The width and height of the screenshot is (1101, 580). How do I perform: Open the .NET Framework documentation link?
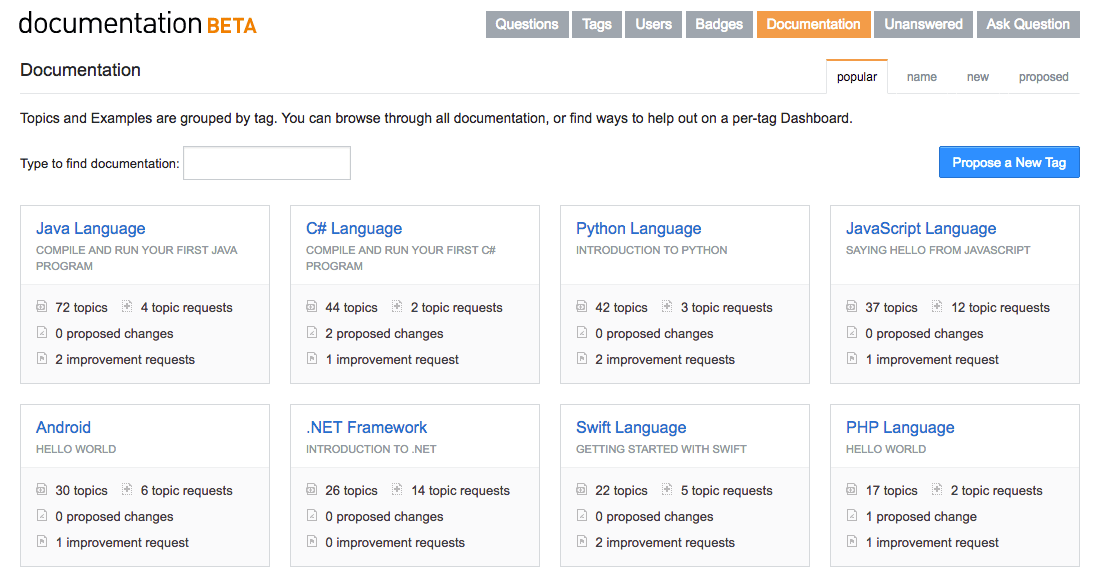(x=367, y=427)
